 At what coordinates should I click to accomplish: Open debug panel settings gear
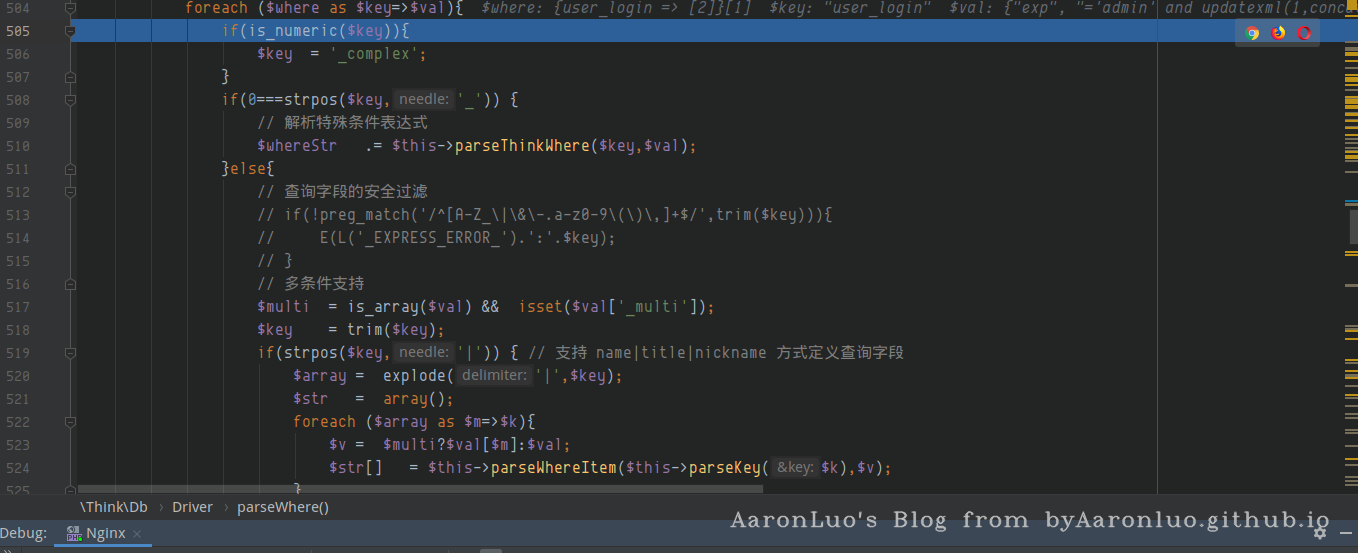1320,533
